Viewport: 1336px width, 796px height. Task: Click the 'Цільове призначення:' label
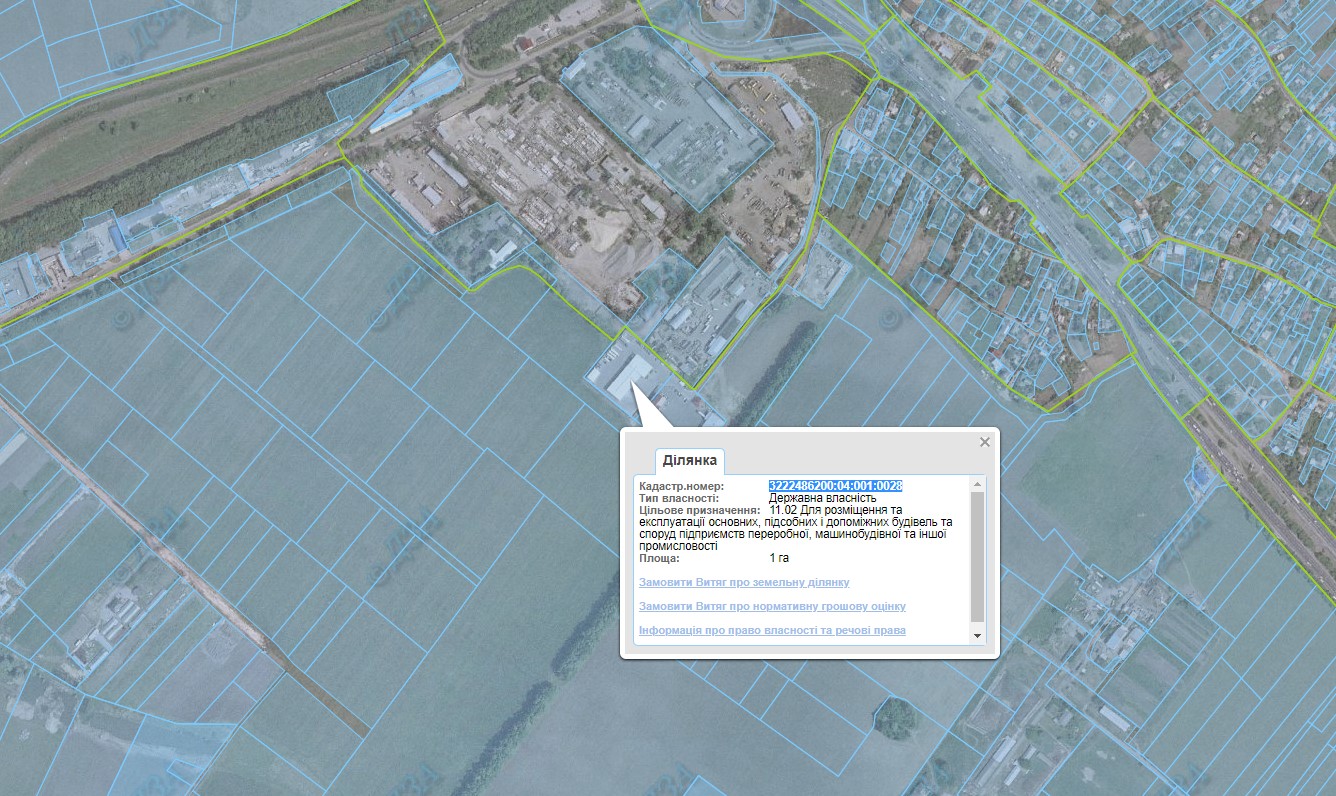(700, 510)
